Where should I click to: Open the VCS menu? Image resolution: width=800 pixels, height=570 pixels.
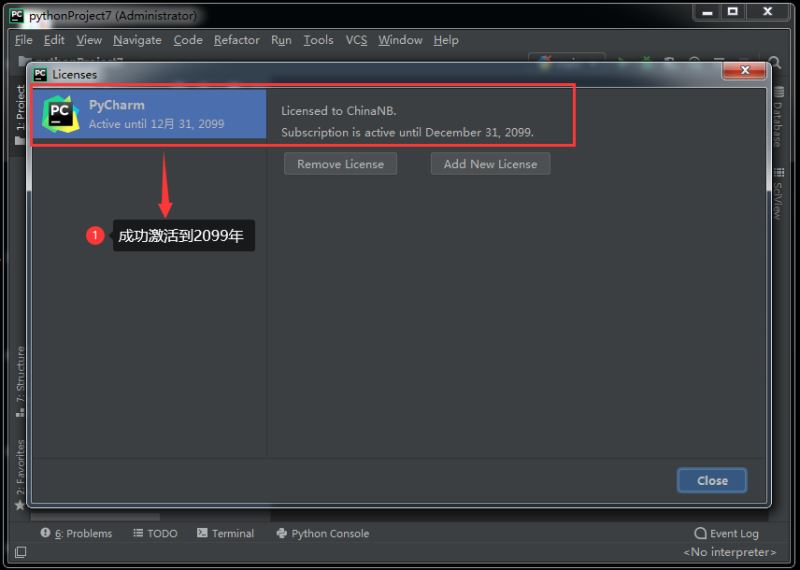pos(356,40)
